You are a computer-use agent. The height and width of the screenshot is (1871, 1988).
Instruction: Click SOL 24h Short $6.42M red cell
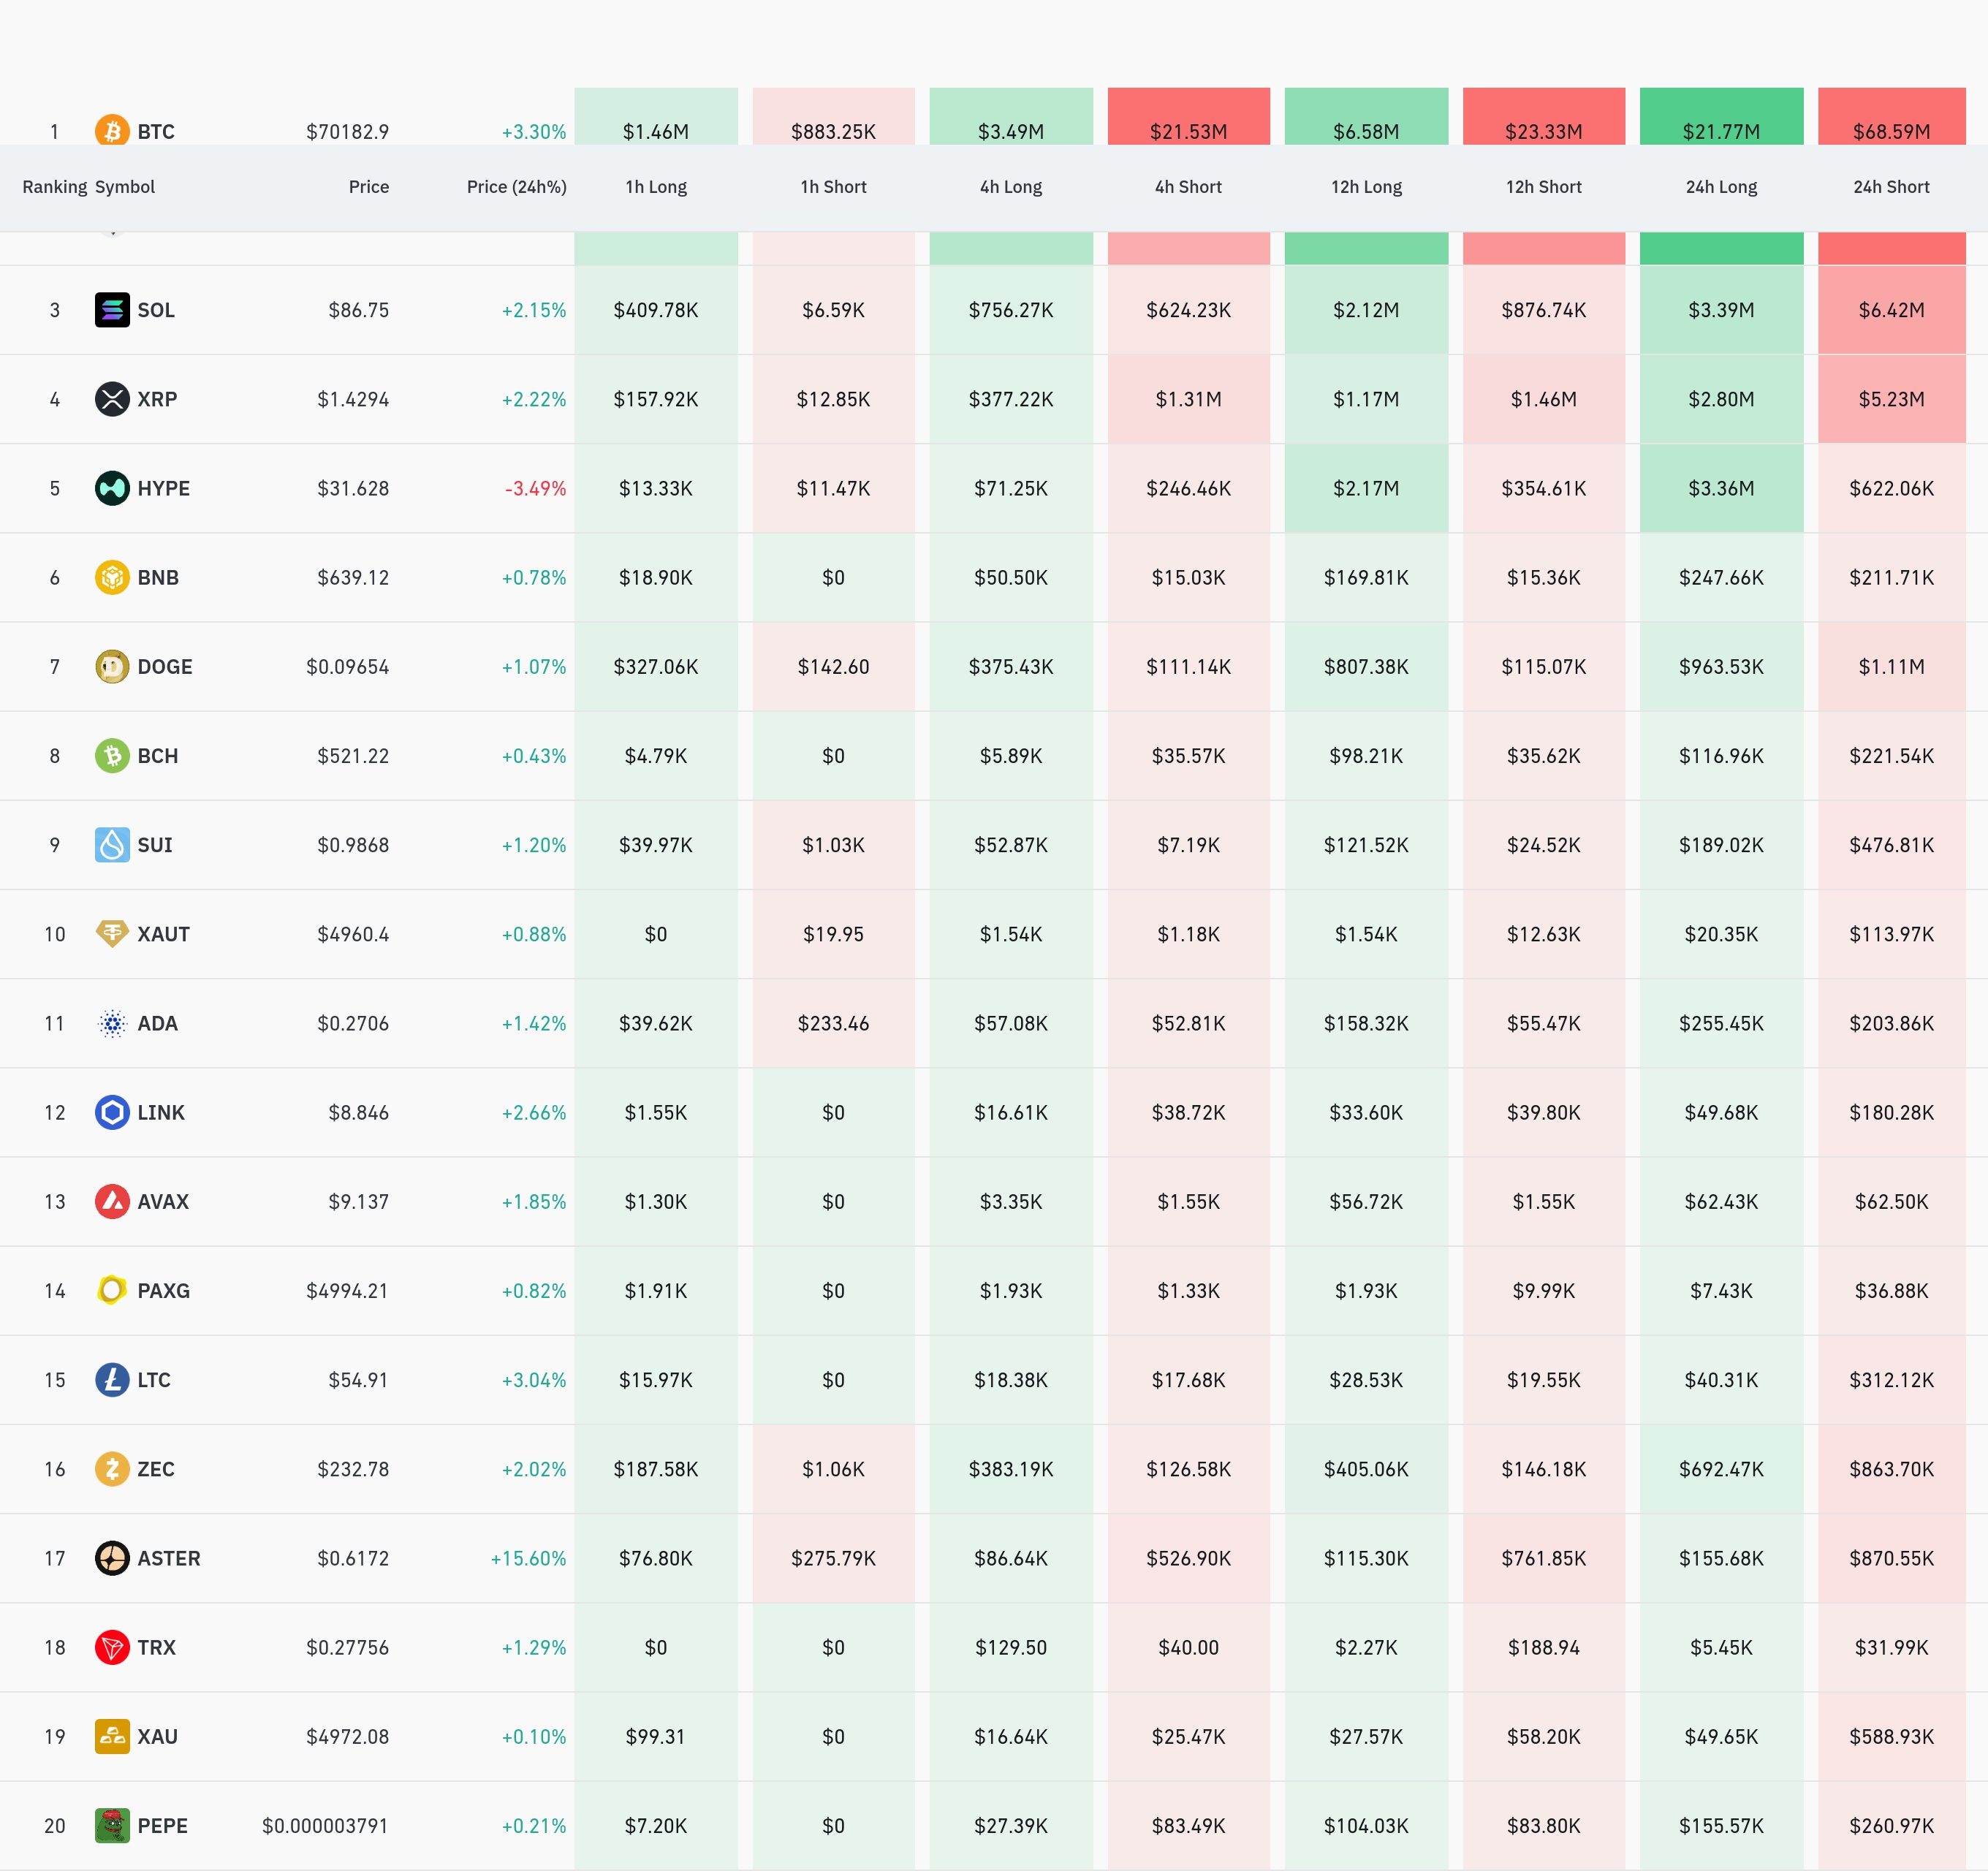(x=1890, y=310)
